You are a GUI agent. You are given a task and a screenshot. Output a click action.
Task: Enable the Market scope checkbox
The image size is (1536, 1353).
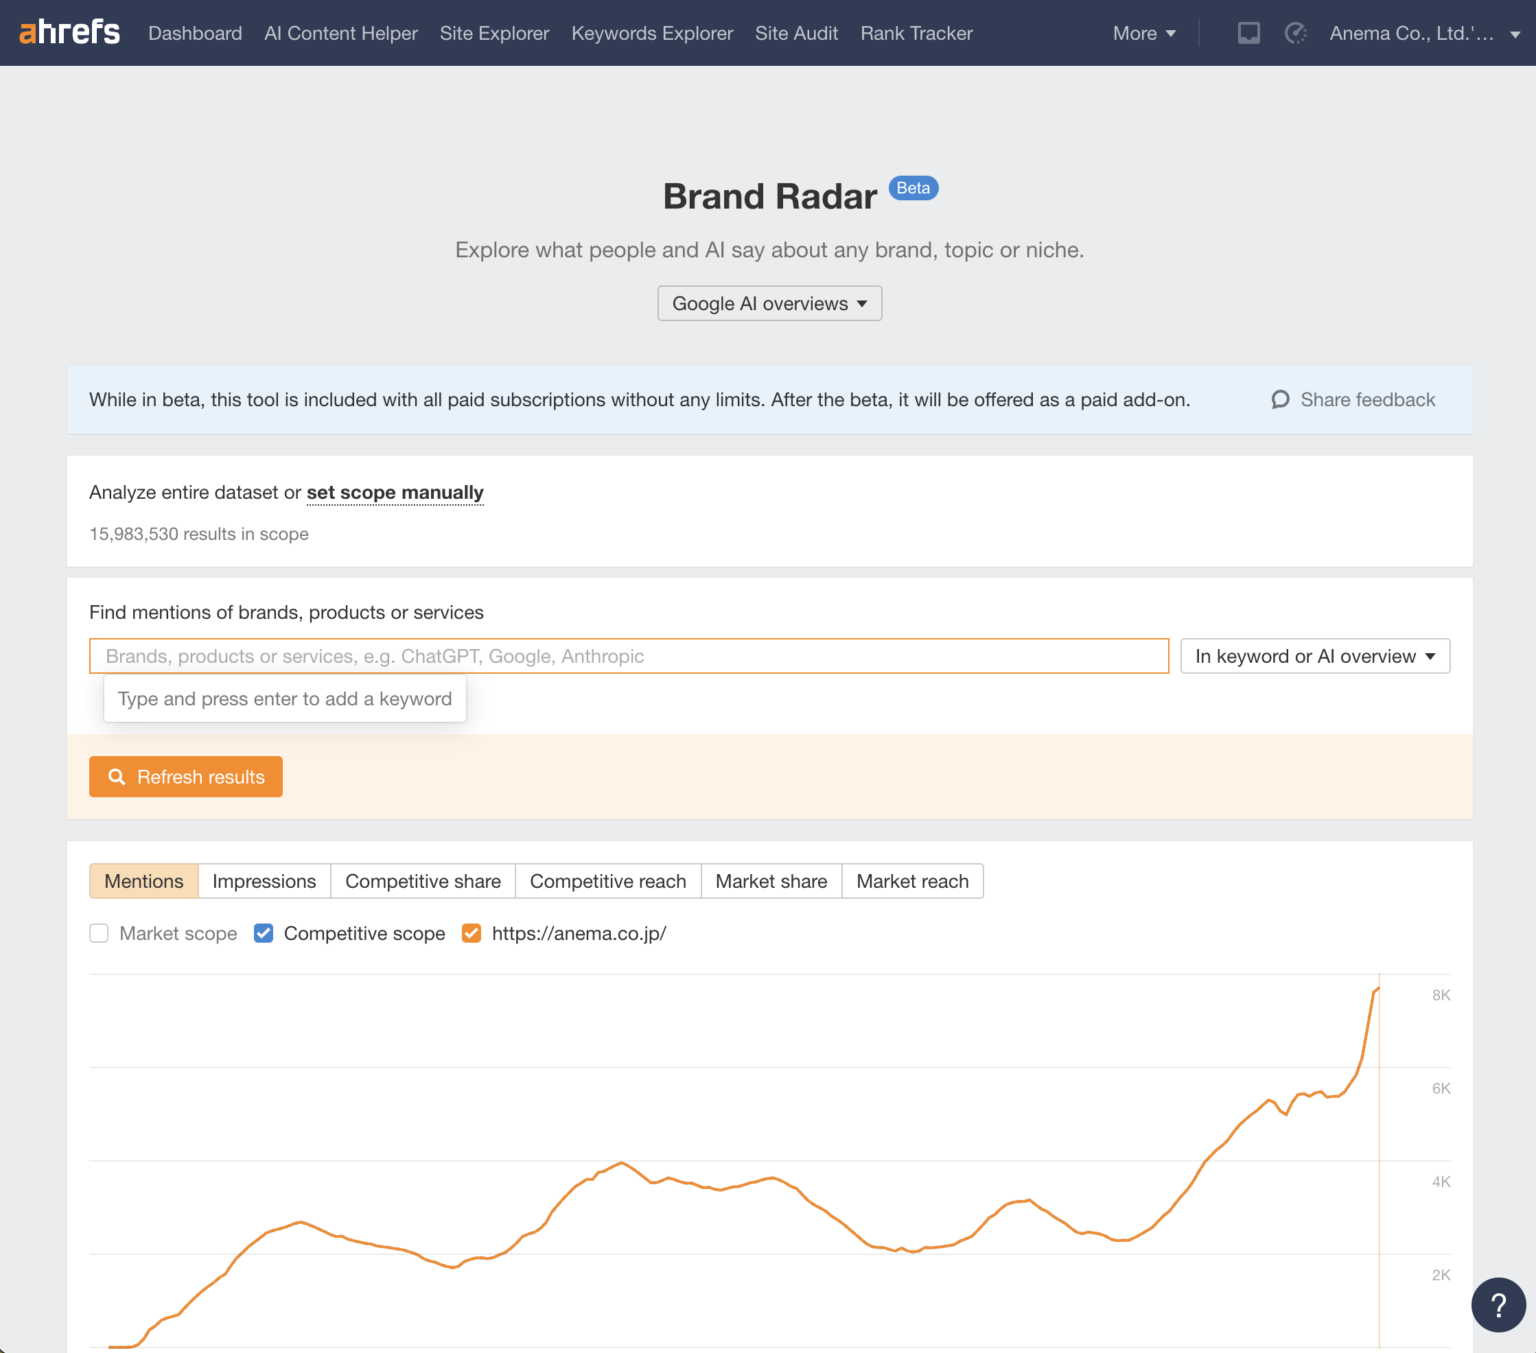coord(99,933)
